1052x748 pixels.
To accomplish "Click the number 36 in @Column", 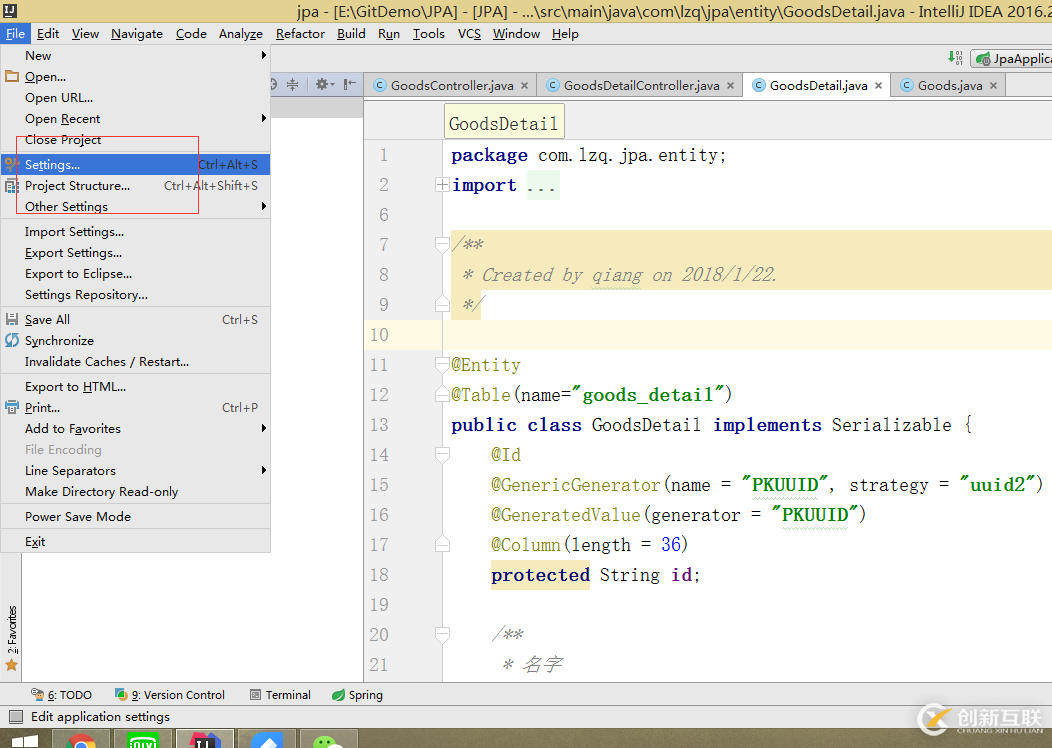I will click(x=671, y=544).
